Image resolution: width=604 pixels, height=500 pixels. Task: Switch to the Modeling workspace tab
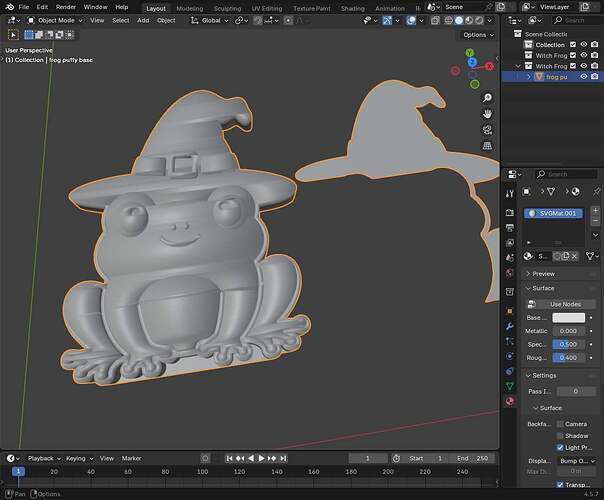point(190,8)
